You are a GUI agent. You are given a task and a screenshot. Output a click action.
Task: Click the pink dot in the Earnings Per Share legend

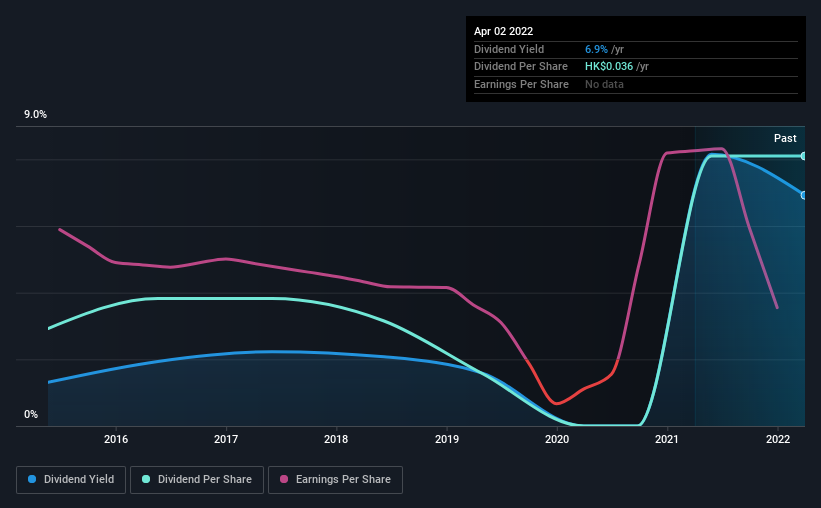click(286, 480)
